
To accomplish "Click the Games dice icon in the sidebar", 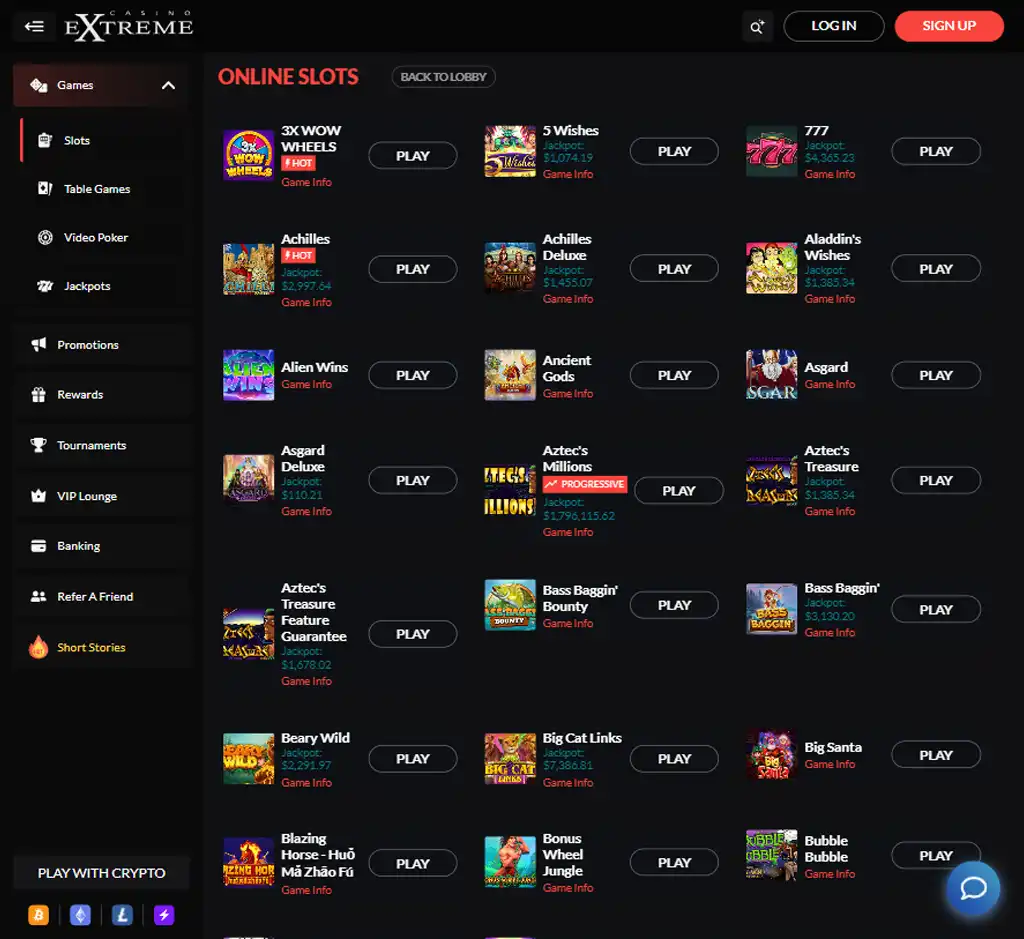I will pos(39,85).
